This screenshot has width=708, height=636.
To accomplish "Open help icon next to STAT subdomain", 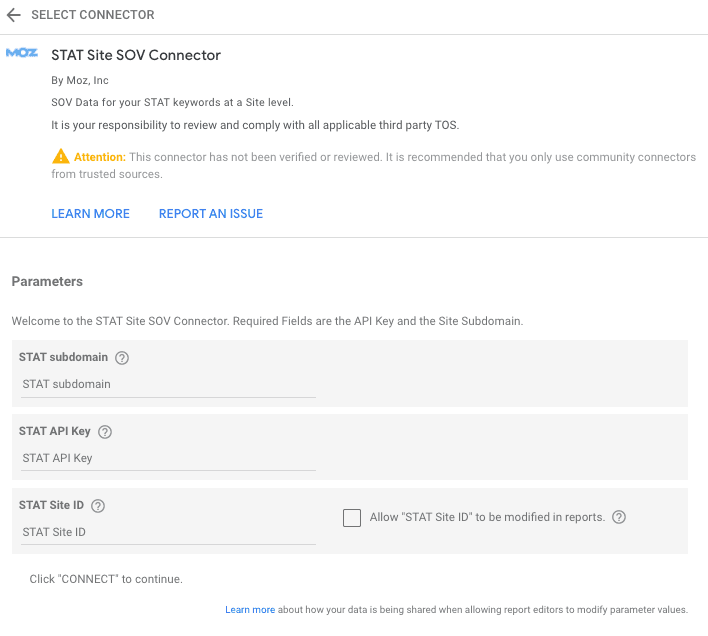I will point(122,358).
